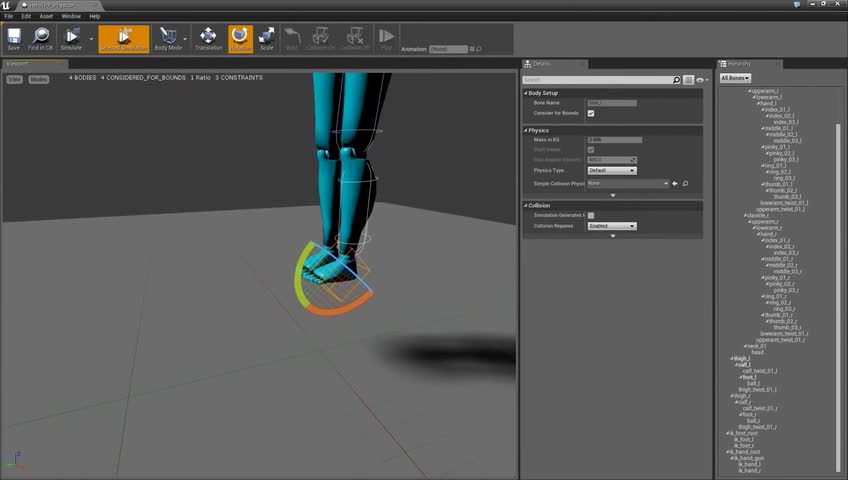The image size is (848, 480).
Task: Open the Simulate options dropdown arrow
Action: 91,39
